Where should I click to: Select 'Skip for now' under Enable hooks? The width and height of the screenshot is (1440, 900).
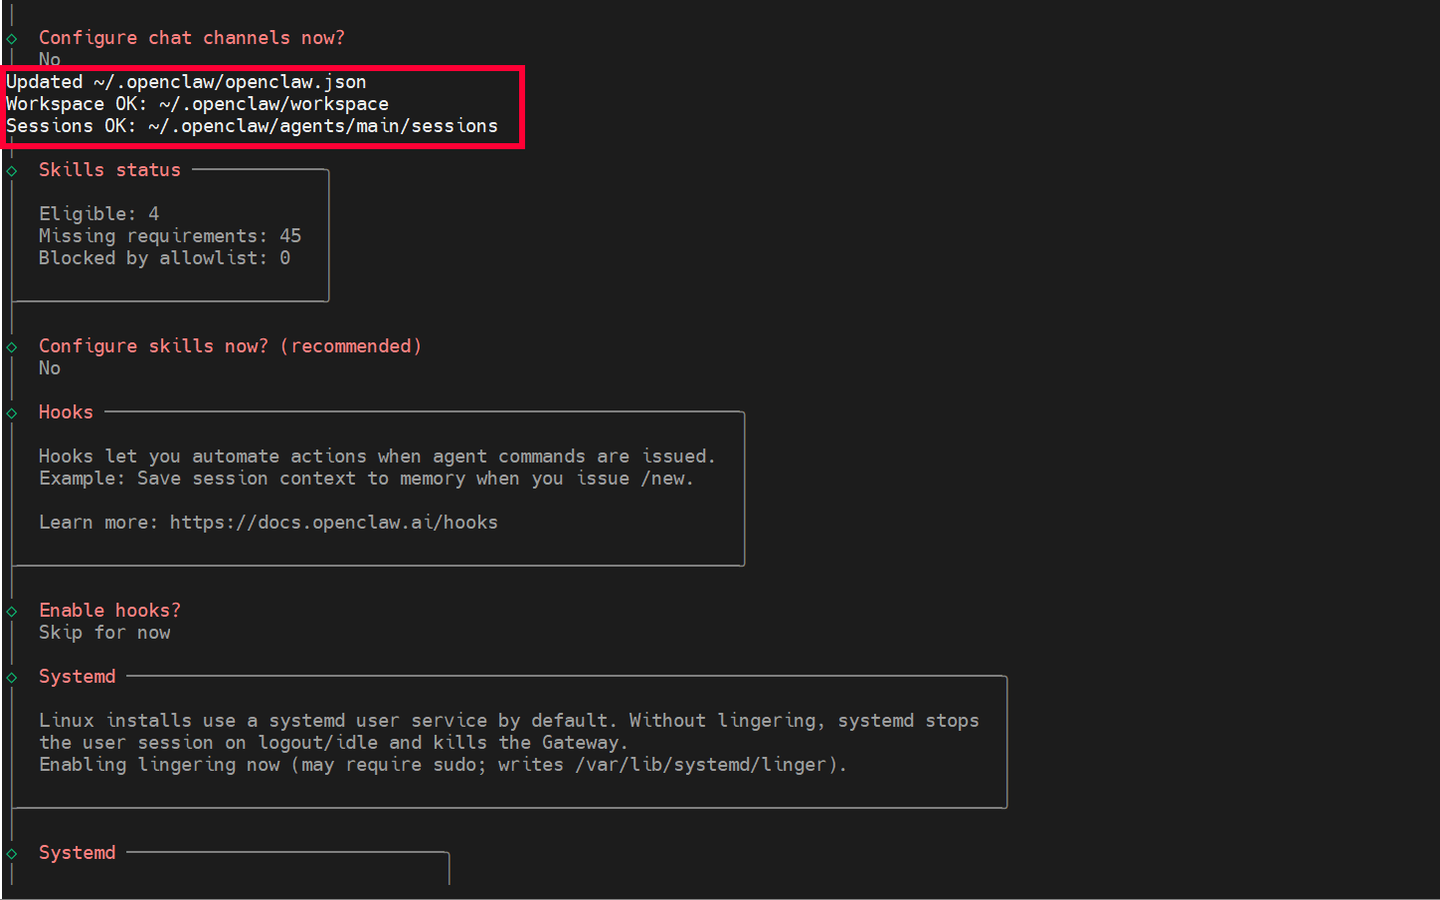click(x=104, y=632)
